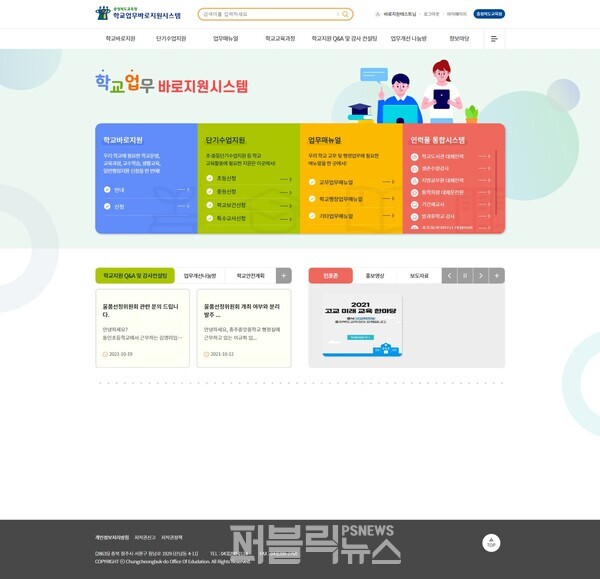Screen dimensions: 600x579
Task: Pause the media slideshow
Action: tap(465, 276)
